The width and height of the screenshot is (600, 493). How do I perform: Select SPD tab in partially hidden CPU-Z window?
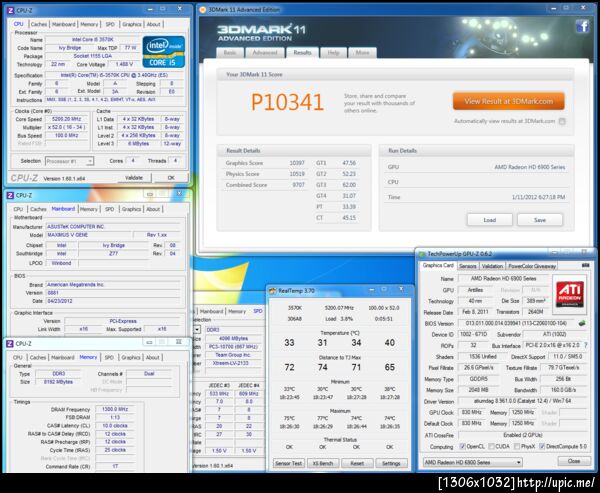[258, 311]
